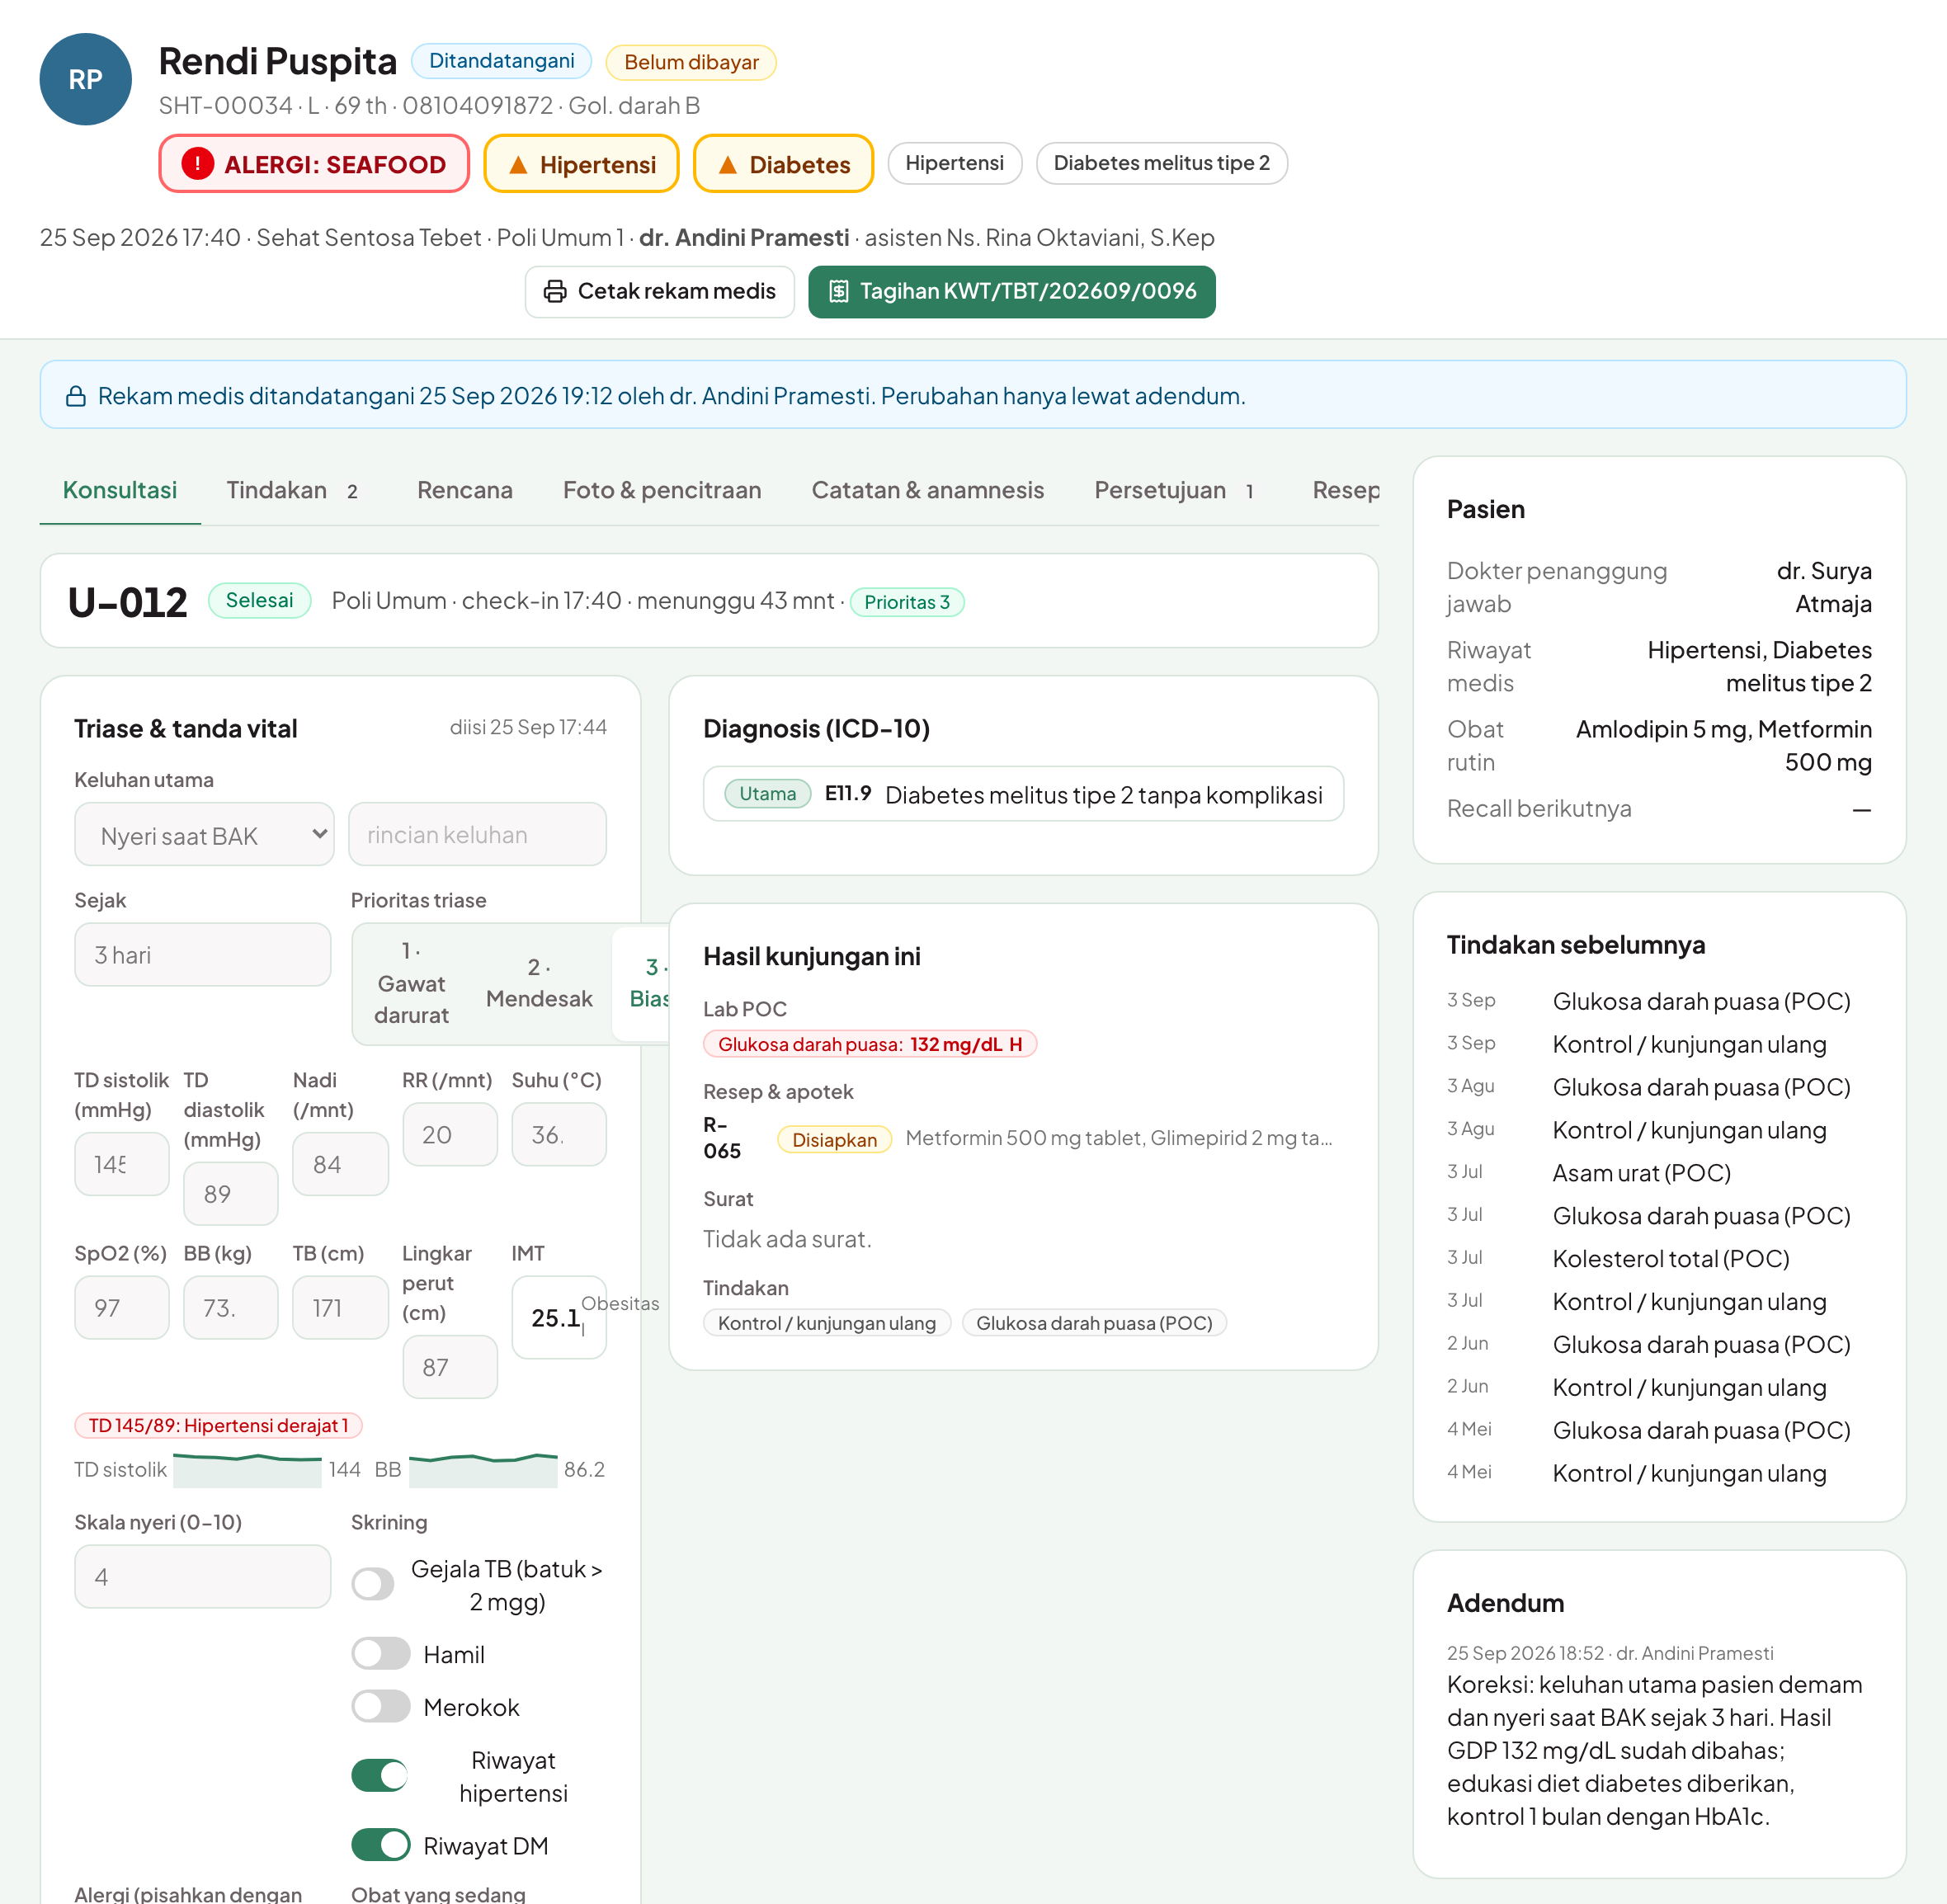
Task: Click the SpO2 field showing 97
Action: point(122,1307)
